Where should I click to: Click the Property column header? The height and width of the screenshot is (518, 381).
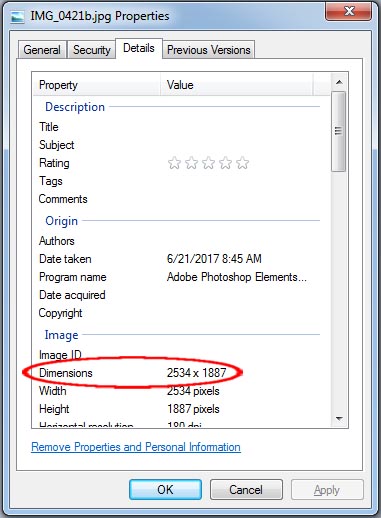point(97,85)
